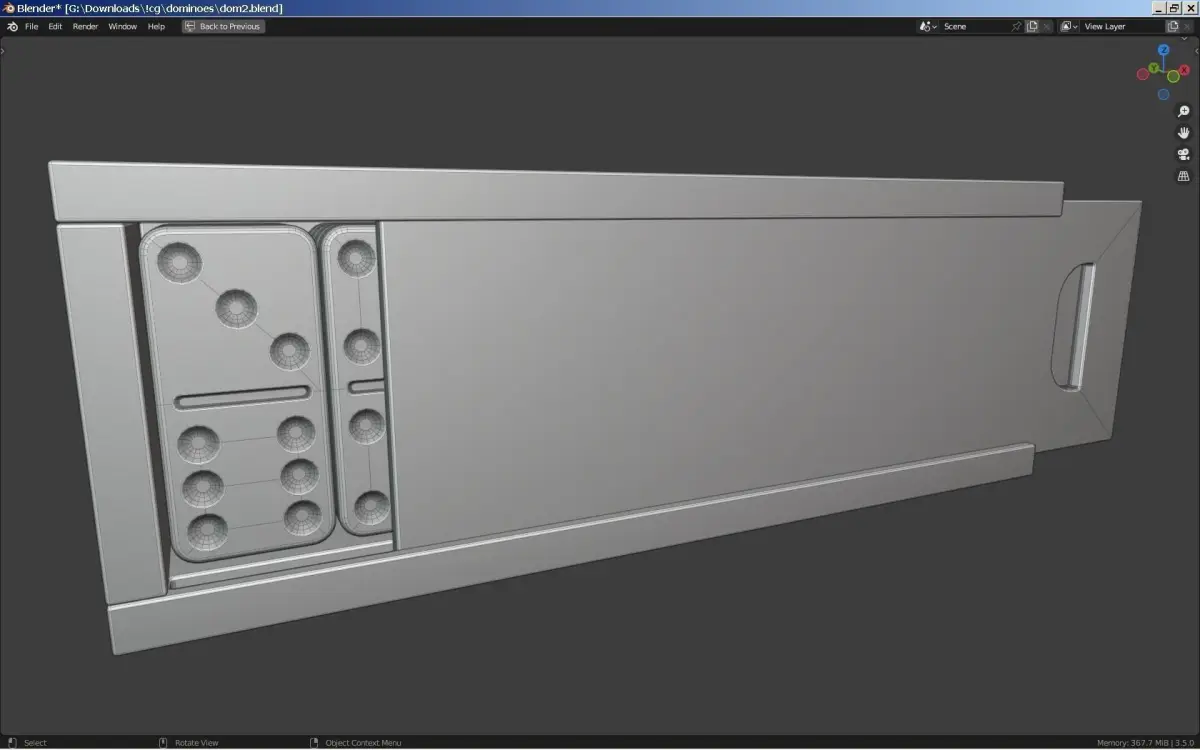Viewport: 1200px width, 750px height.
Task: Open the File menu
Action: tap(31, 26)
